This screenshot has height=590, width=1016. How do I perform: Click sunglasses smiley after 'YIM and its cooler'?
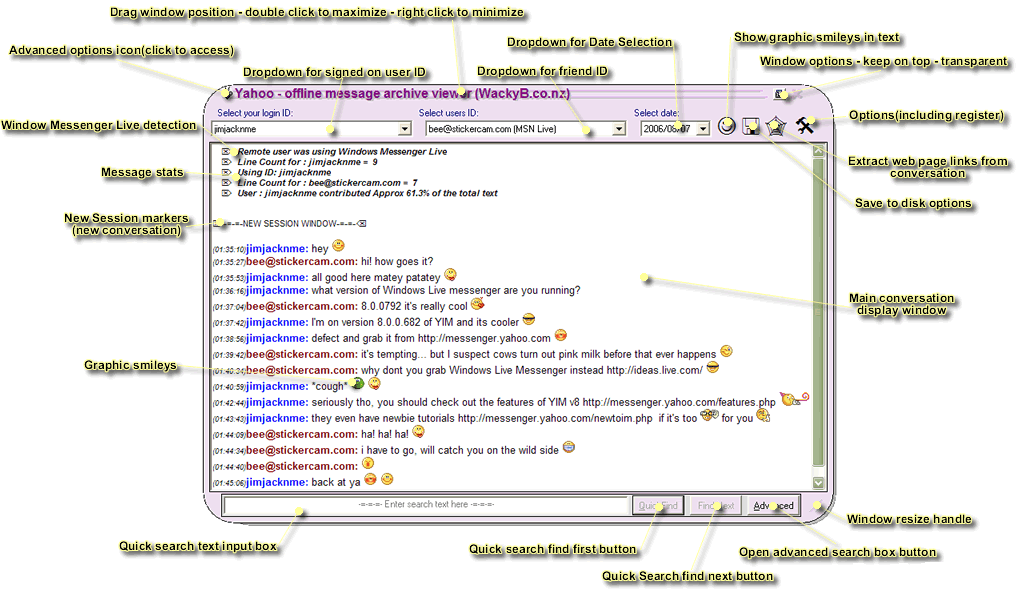click(x=529, y=319)
